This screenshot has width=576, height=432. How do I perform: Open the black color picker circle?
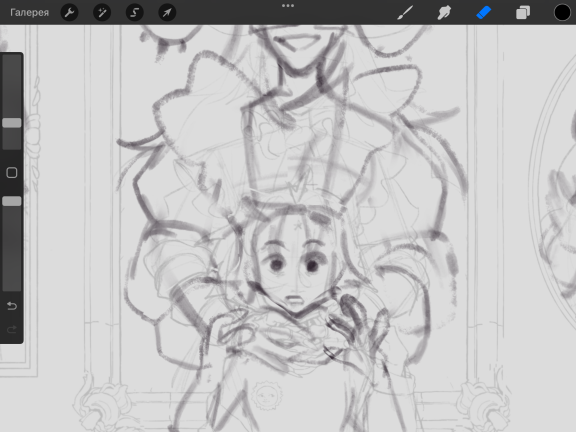[562, 12]
